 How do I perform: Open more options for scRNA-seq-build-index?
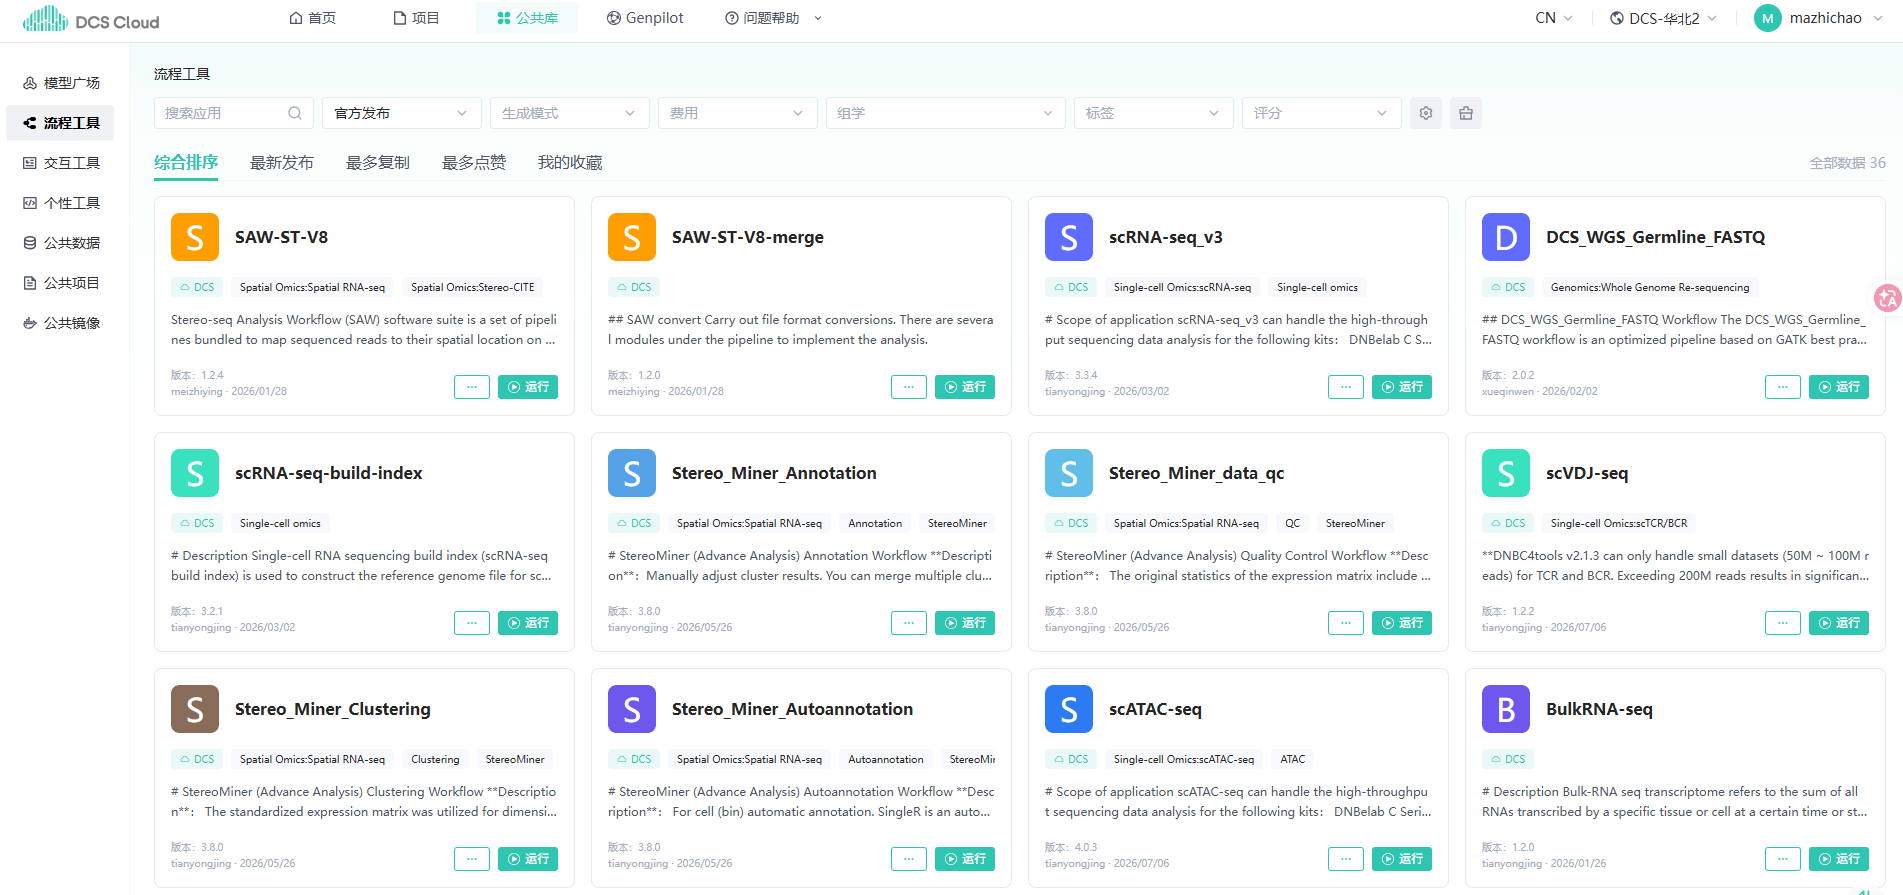472,623
